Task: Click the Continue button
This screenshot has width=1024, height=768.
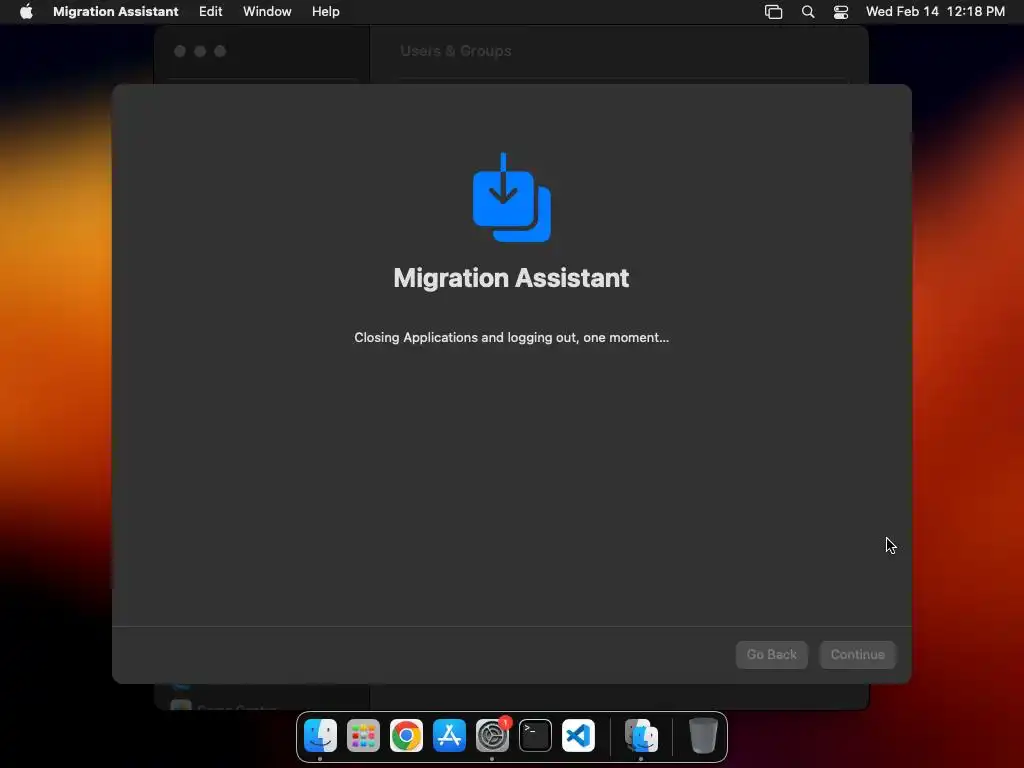Action: point(857,654)
